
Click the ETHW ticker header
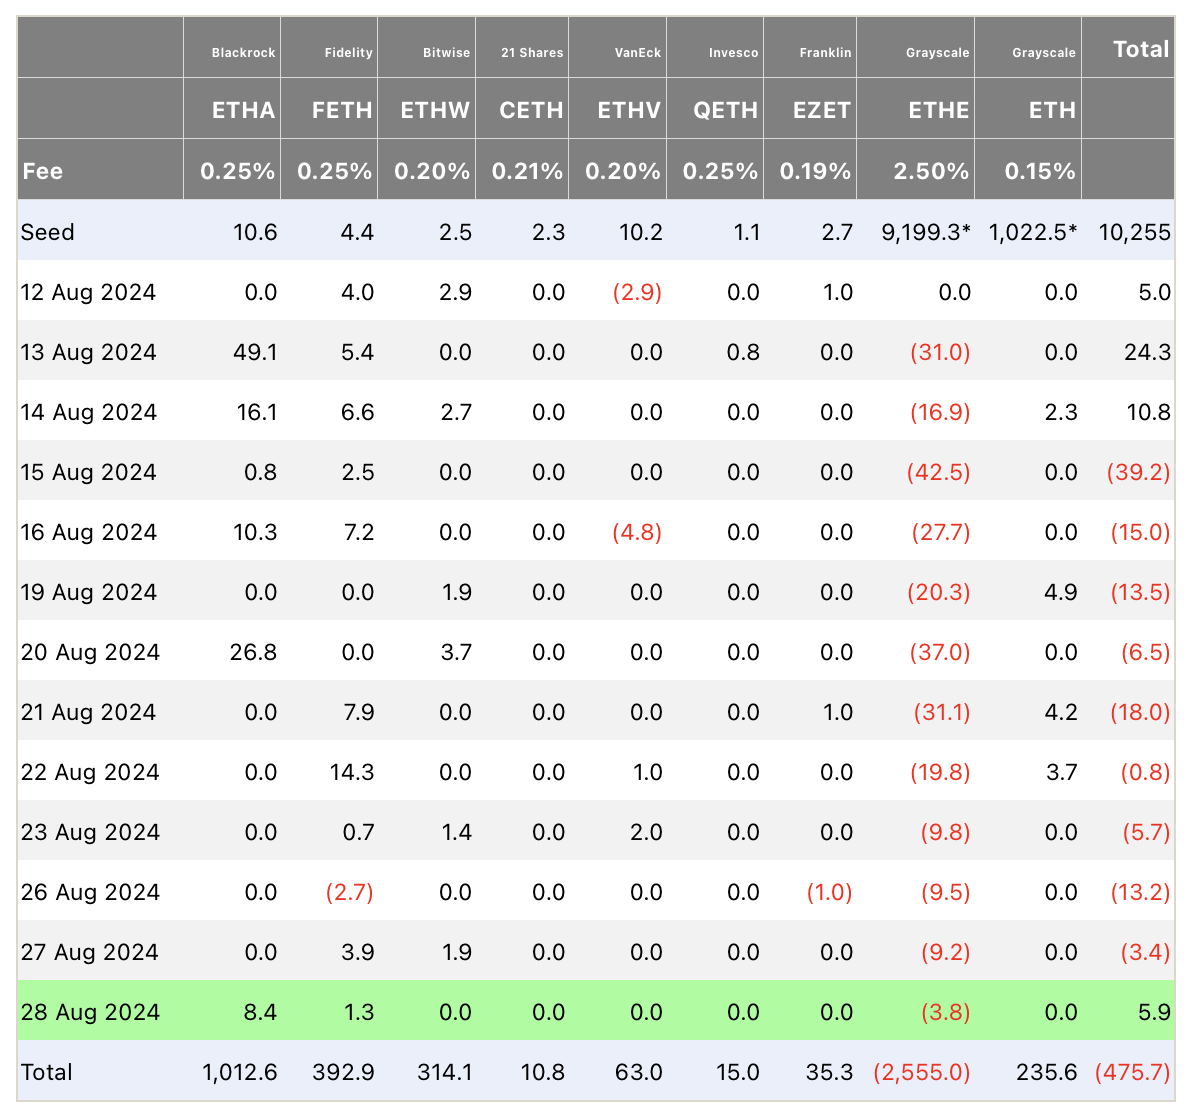tap(436, 110)
